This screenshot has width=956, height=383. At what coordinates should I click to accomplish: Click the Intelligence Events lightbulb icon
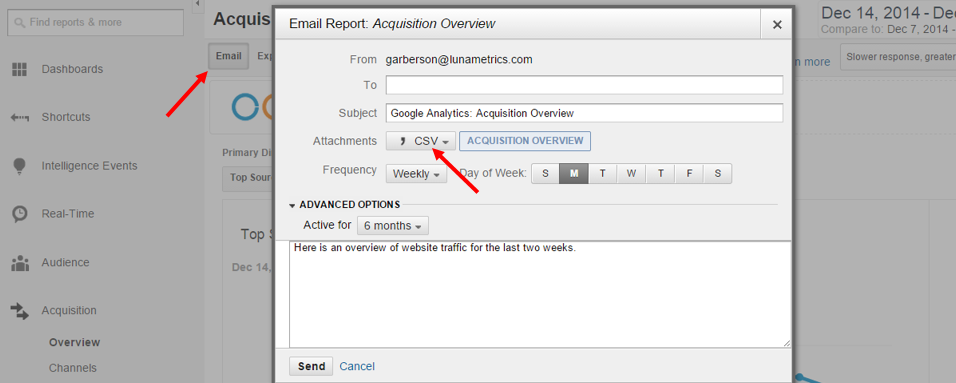coord(20,166)
